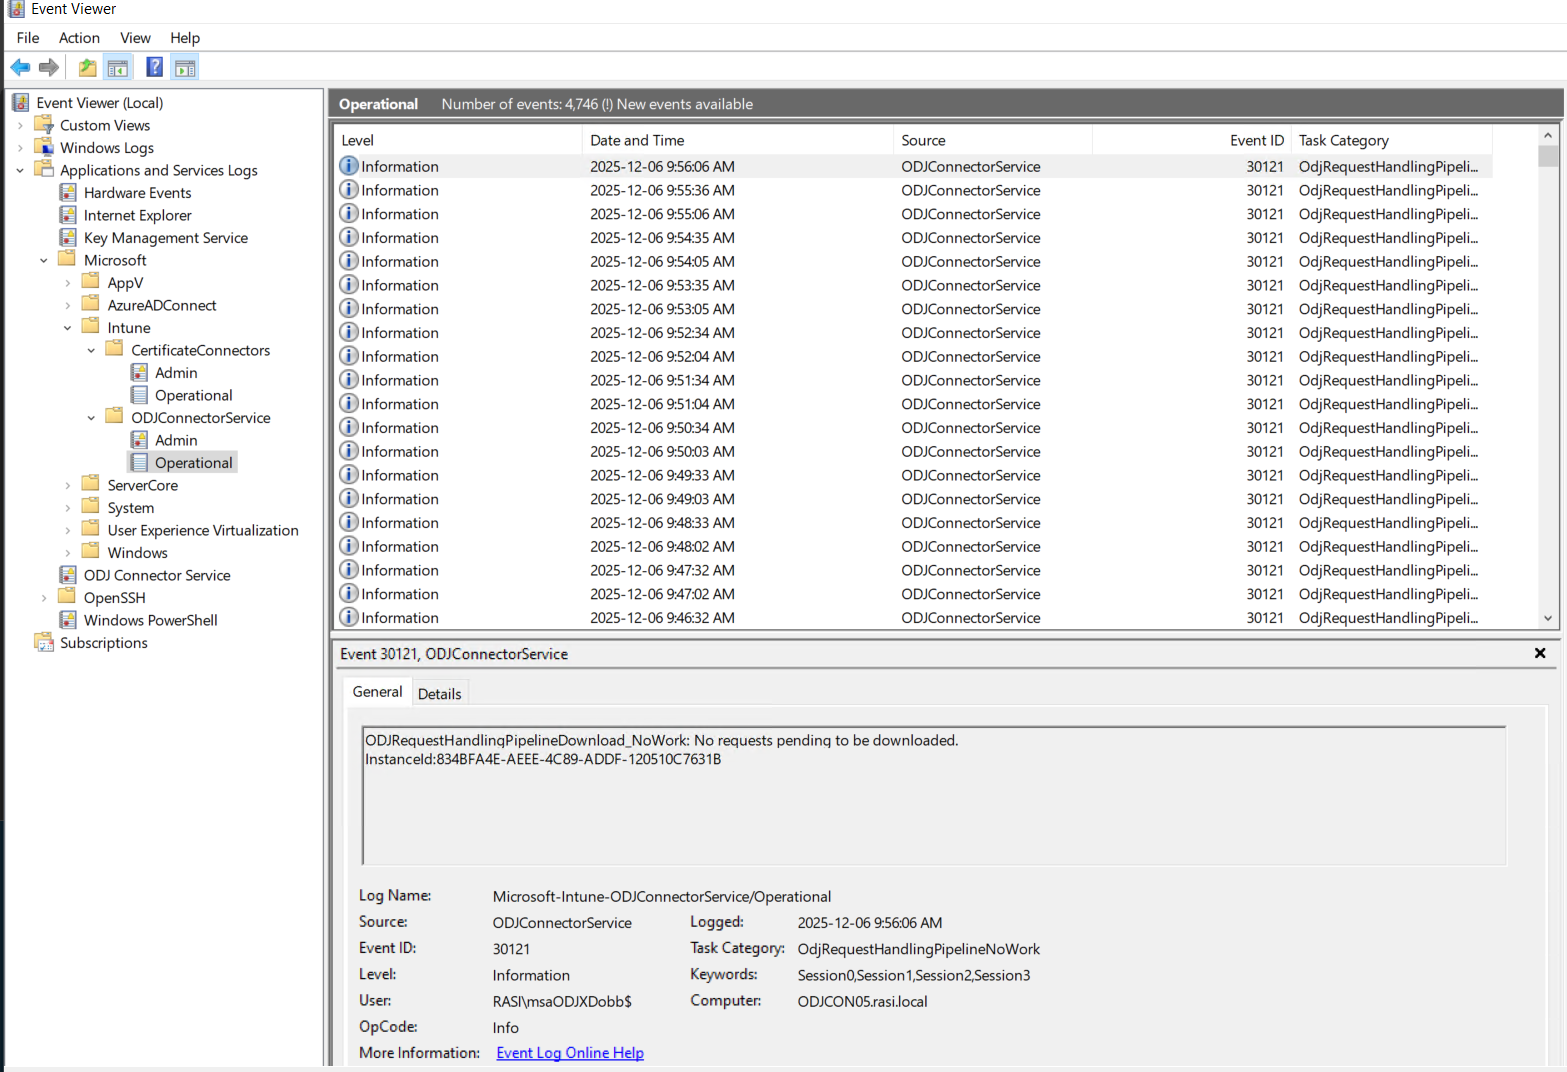Click the Admin log icon under CertificateConnectors
1567x1072 pixels.
tap(139, 372)
